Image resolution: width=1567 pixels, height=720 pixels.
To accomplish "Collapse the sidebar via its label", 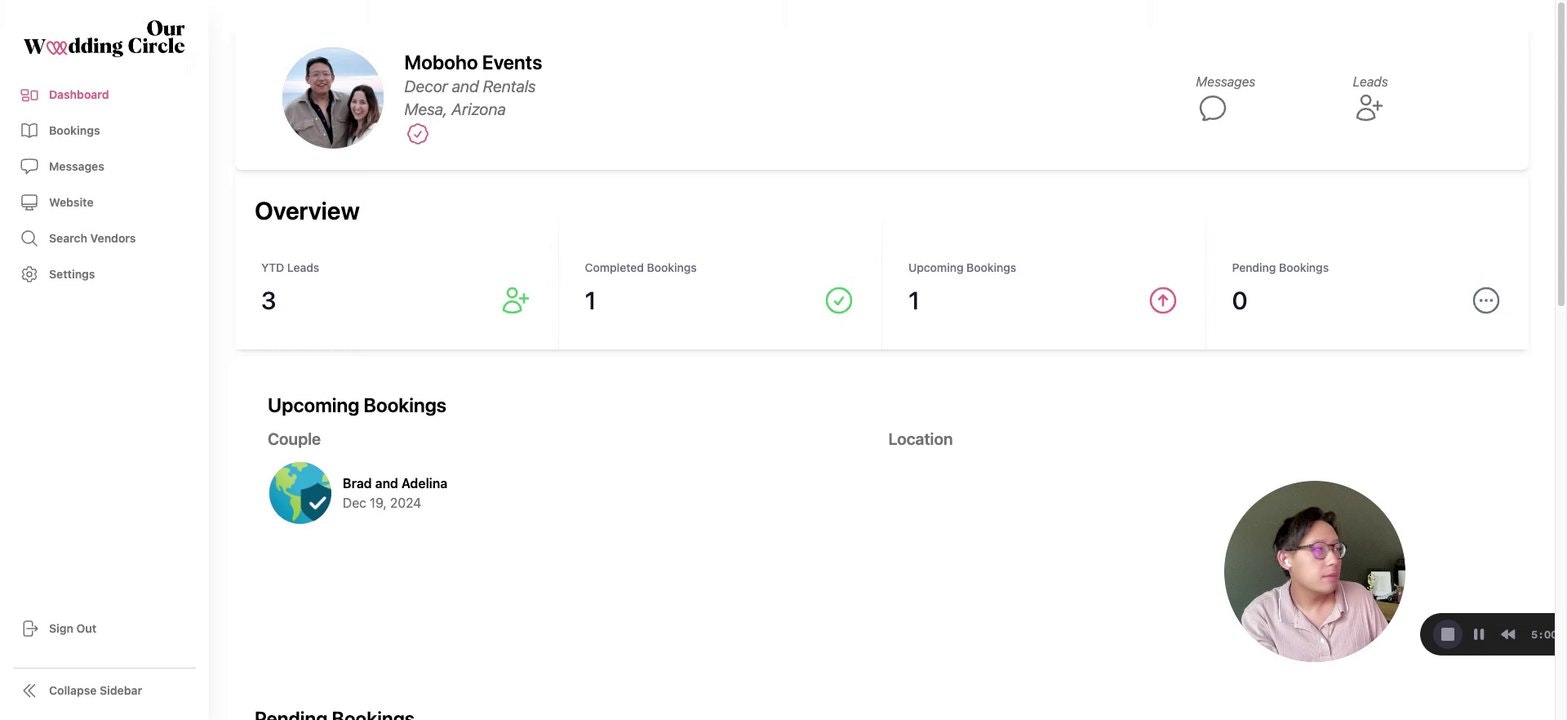I will pyautogui.click(x=95, y=691).
